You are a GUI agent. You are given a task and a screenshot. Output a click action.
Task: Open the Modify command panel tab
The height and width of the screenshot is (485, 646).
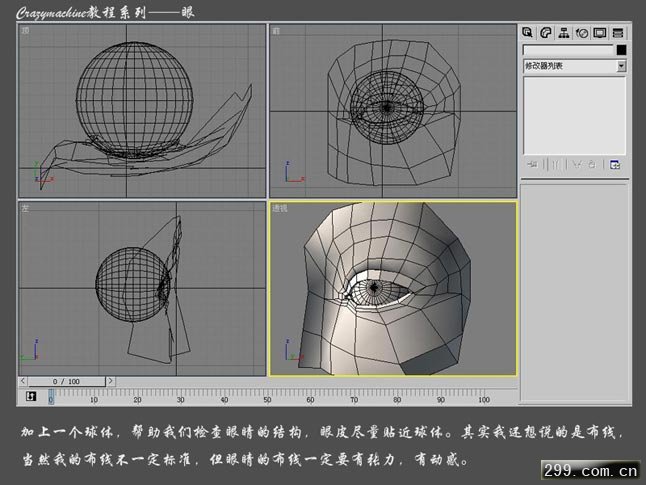545,33
